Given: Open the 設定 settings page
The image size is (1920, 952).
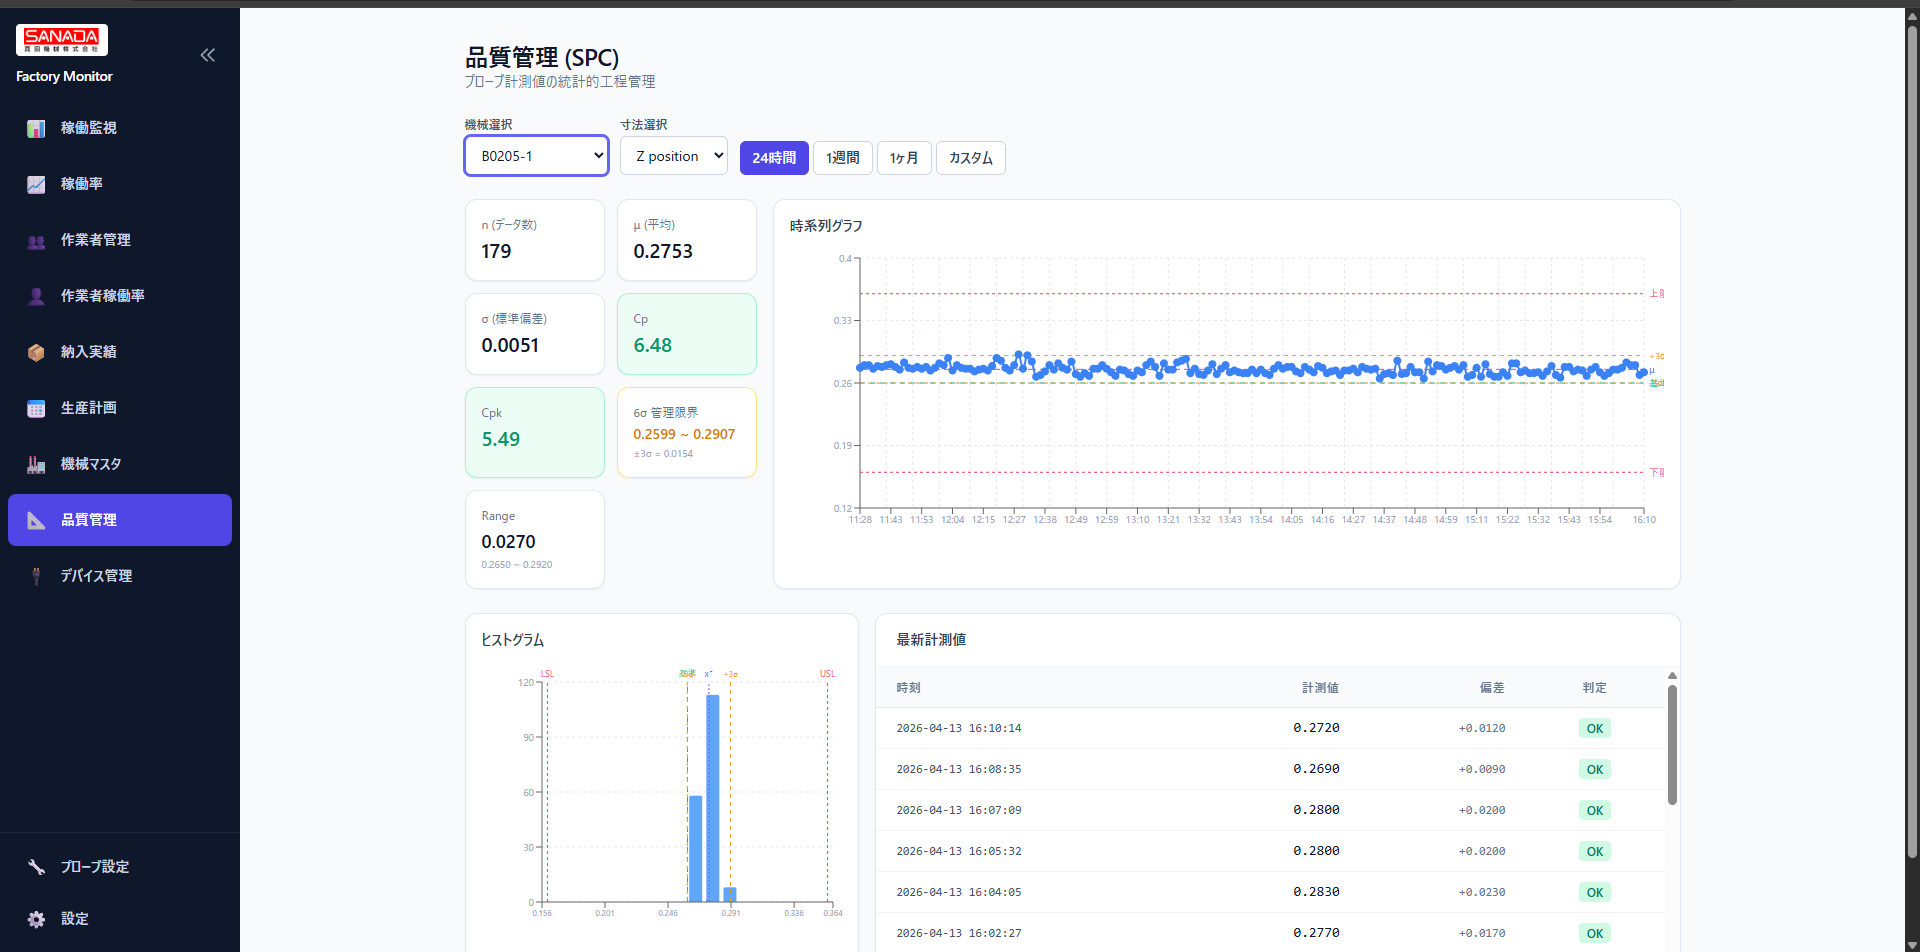Looking at the screenshot, I should coord(72,919).
